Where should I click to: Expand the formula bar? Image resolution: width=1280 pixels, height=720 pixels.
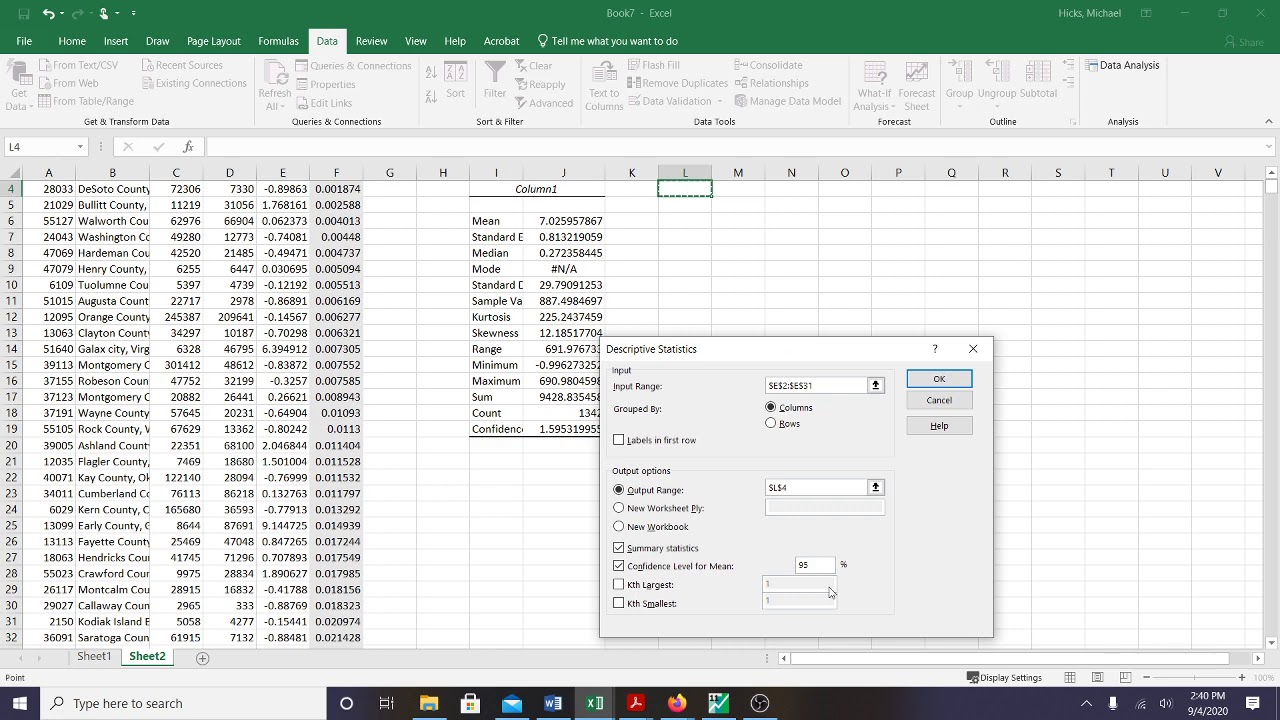coord(1269,147)
